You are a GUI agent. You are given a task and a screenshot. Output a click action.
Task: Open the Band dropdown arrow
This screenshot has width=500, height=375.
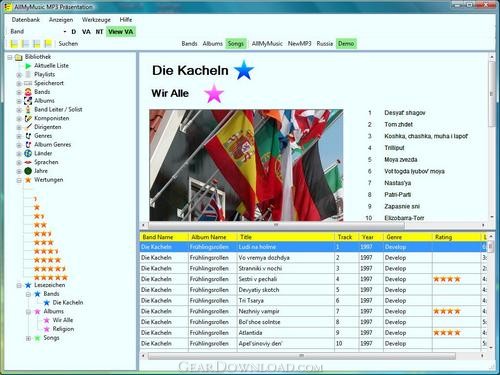[65, 32]
